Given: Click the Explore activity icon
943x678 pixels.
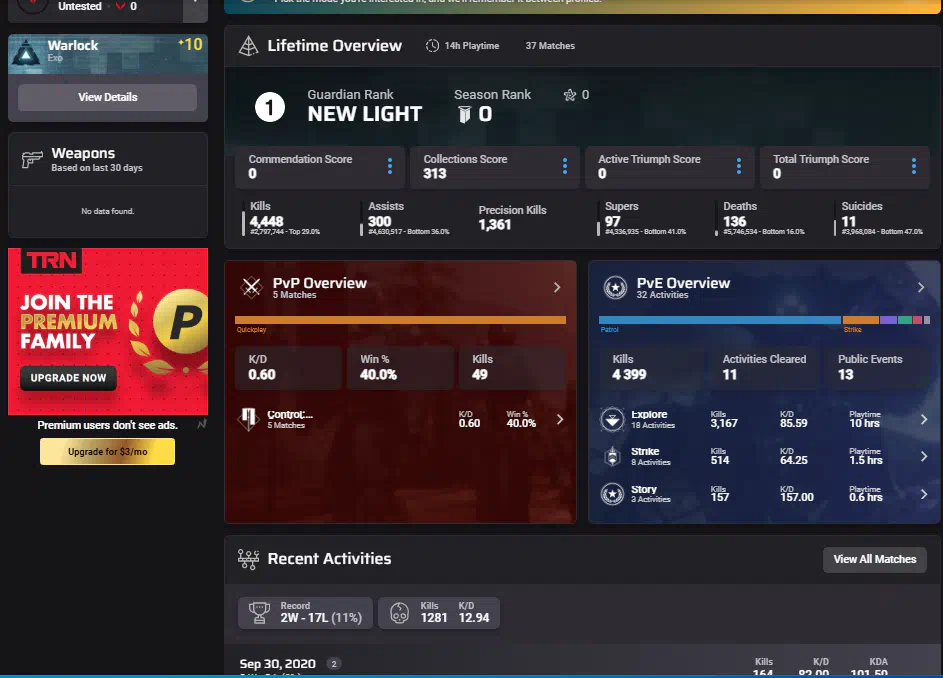Looking at the screenshot, I should pyautogui.click(x=612, y=420).
